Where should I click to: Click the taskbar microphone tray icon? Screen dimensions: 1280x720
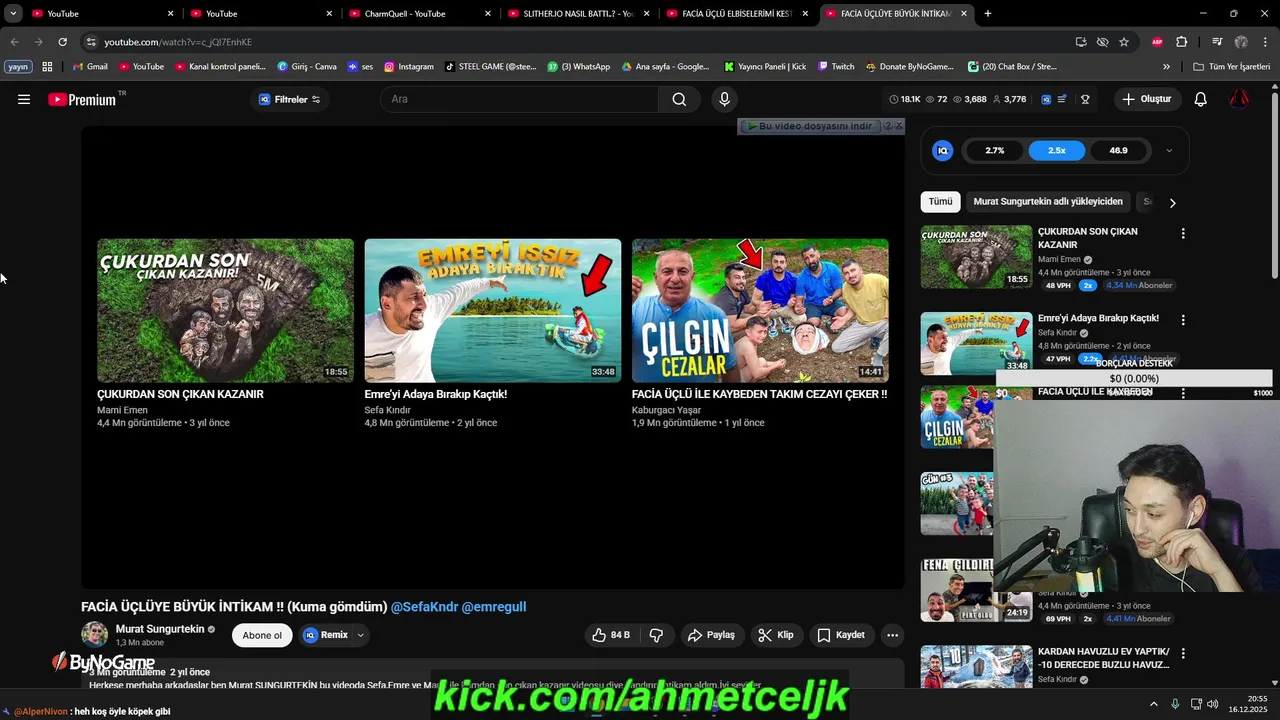(1175, 703)
